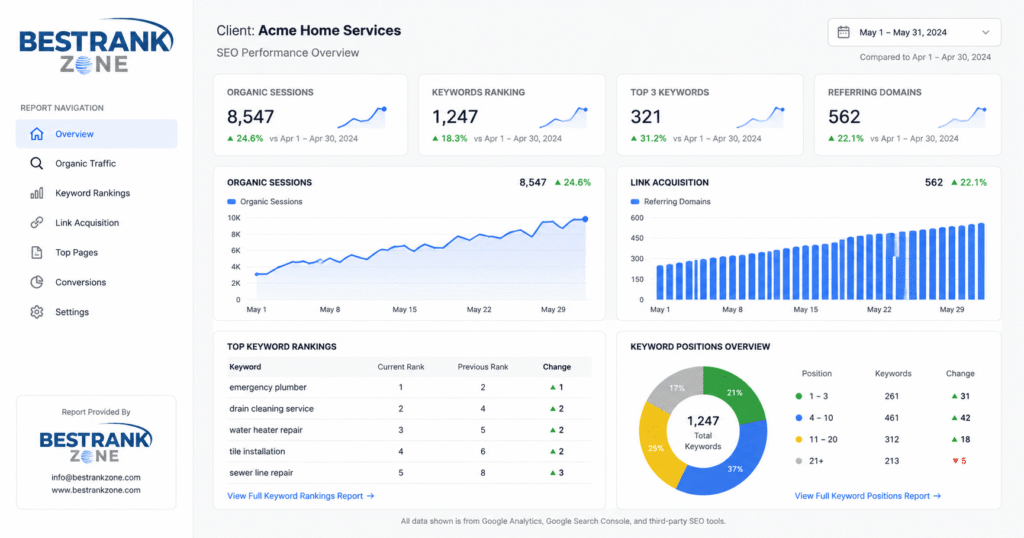This screenshot has width=1024, height=538.
Task: Click the BestRank Zone logo in provider card
Action: (x=96, y=443)
